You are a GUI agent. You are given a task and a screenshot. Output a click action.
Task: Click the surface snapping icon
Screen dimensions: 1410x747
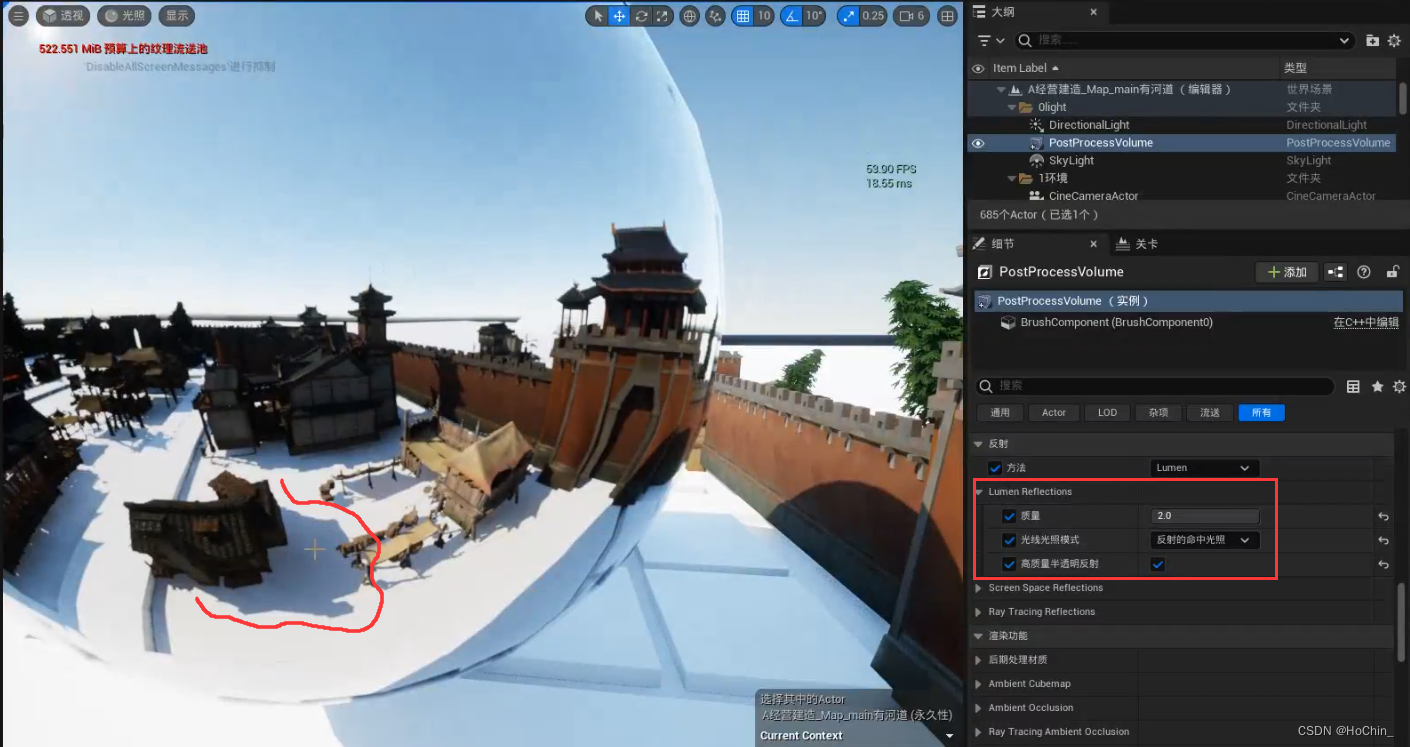pos(713,16)
